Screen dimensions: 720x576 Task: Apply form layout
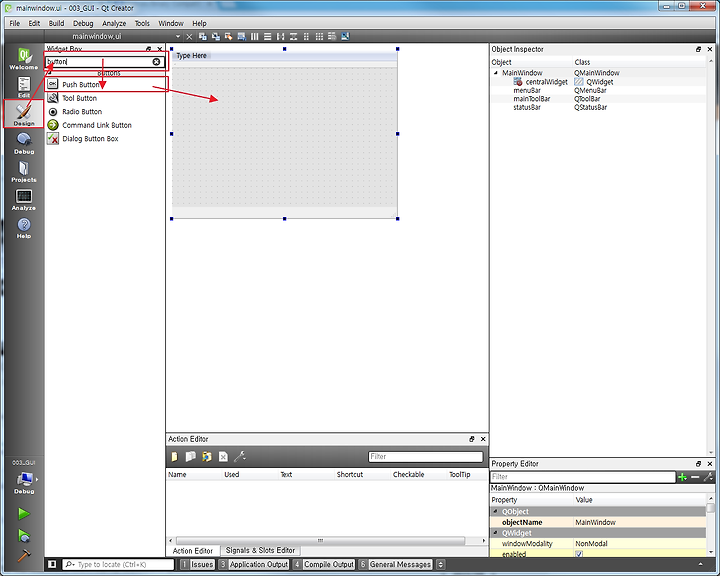(306, 36)
